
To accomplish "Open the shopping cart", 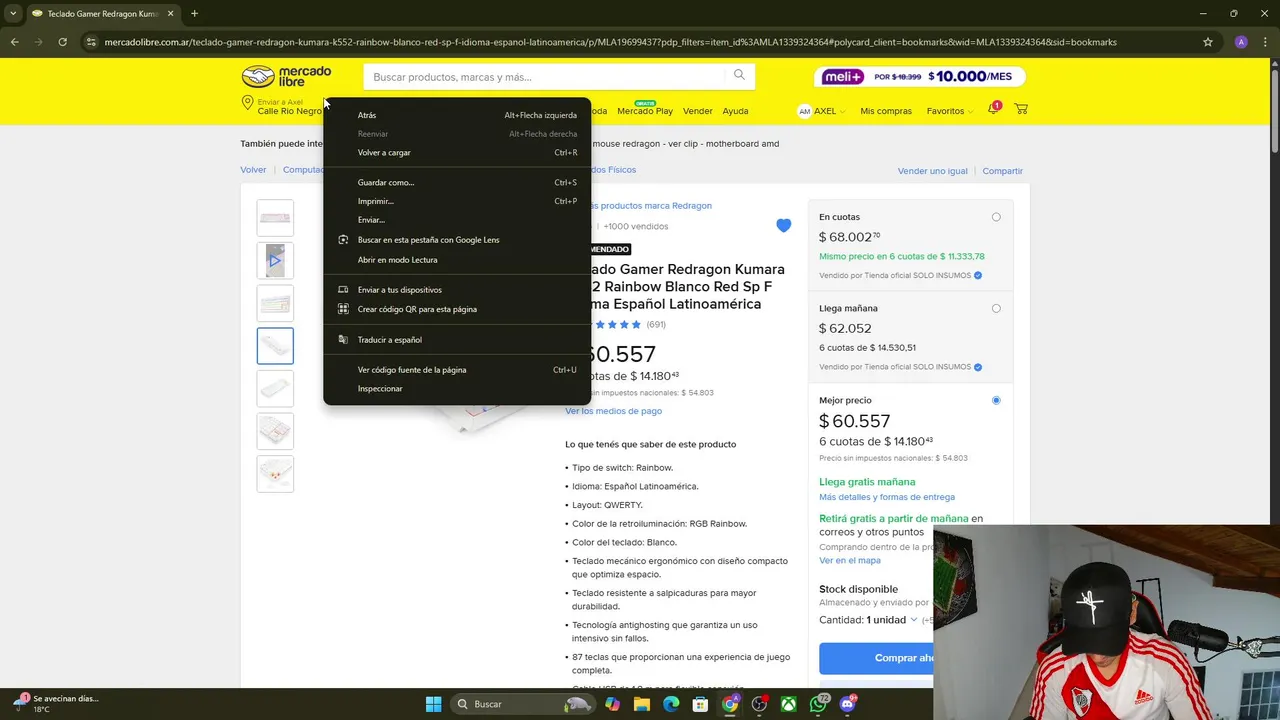I will (x=1021, y=109).
